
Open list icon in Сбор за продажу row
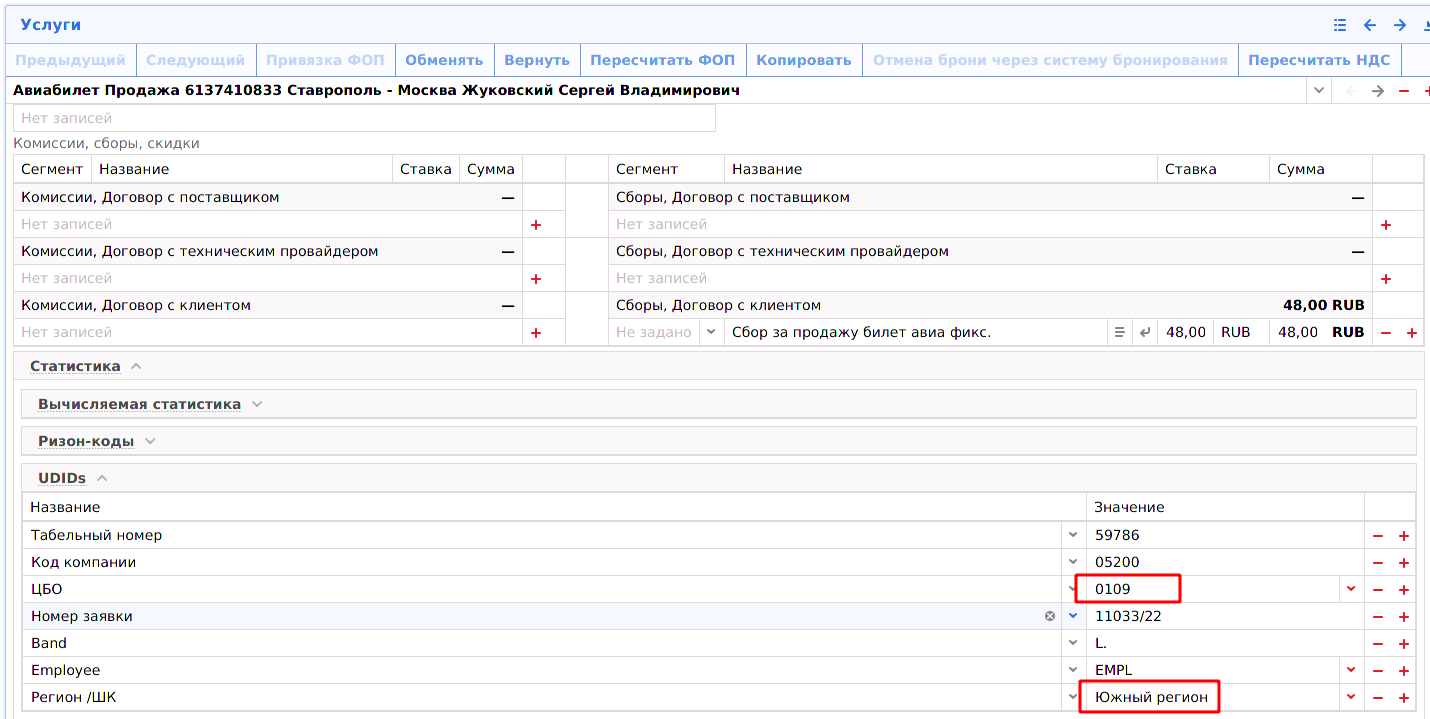click(x=1120, y=333)
